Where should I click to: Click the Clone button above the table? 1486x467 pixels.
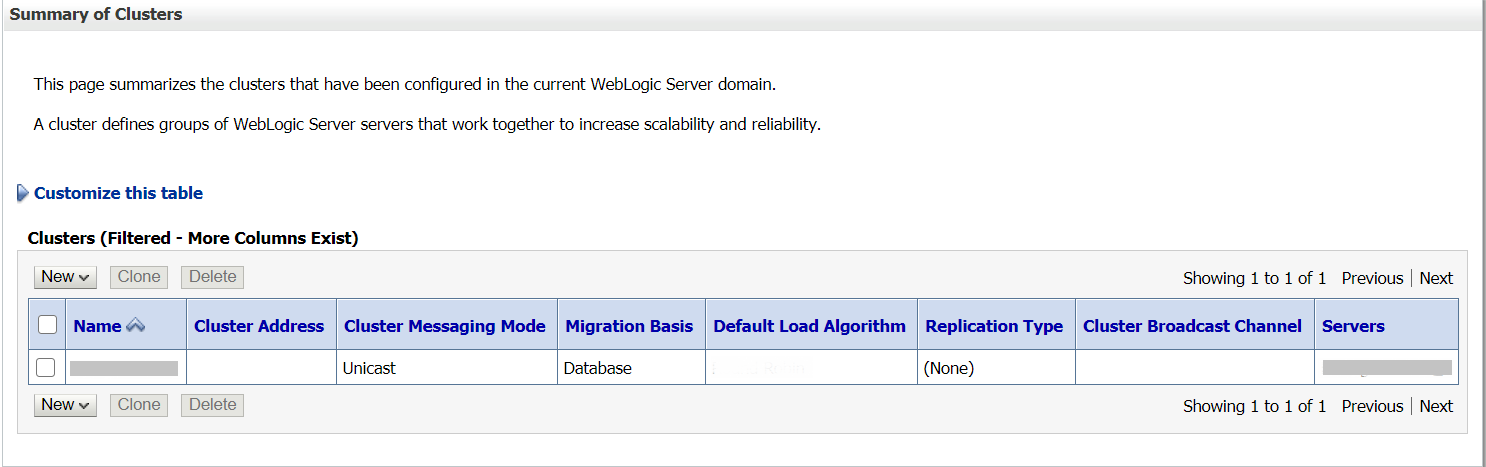click(139, 277)
